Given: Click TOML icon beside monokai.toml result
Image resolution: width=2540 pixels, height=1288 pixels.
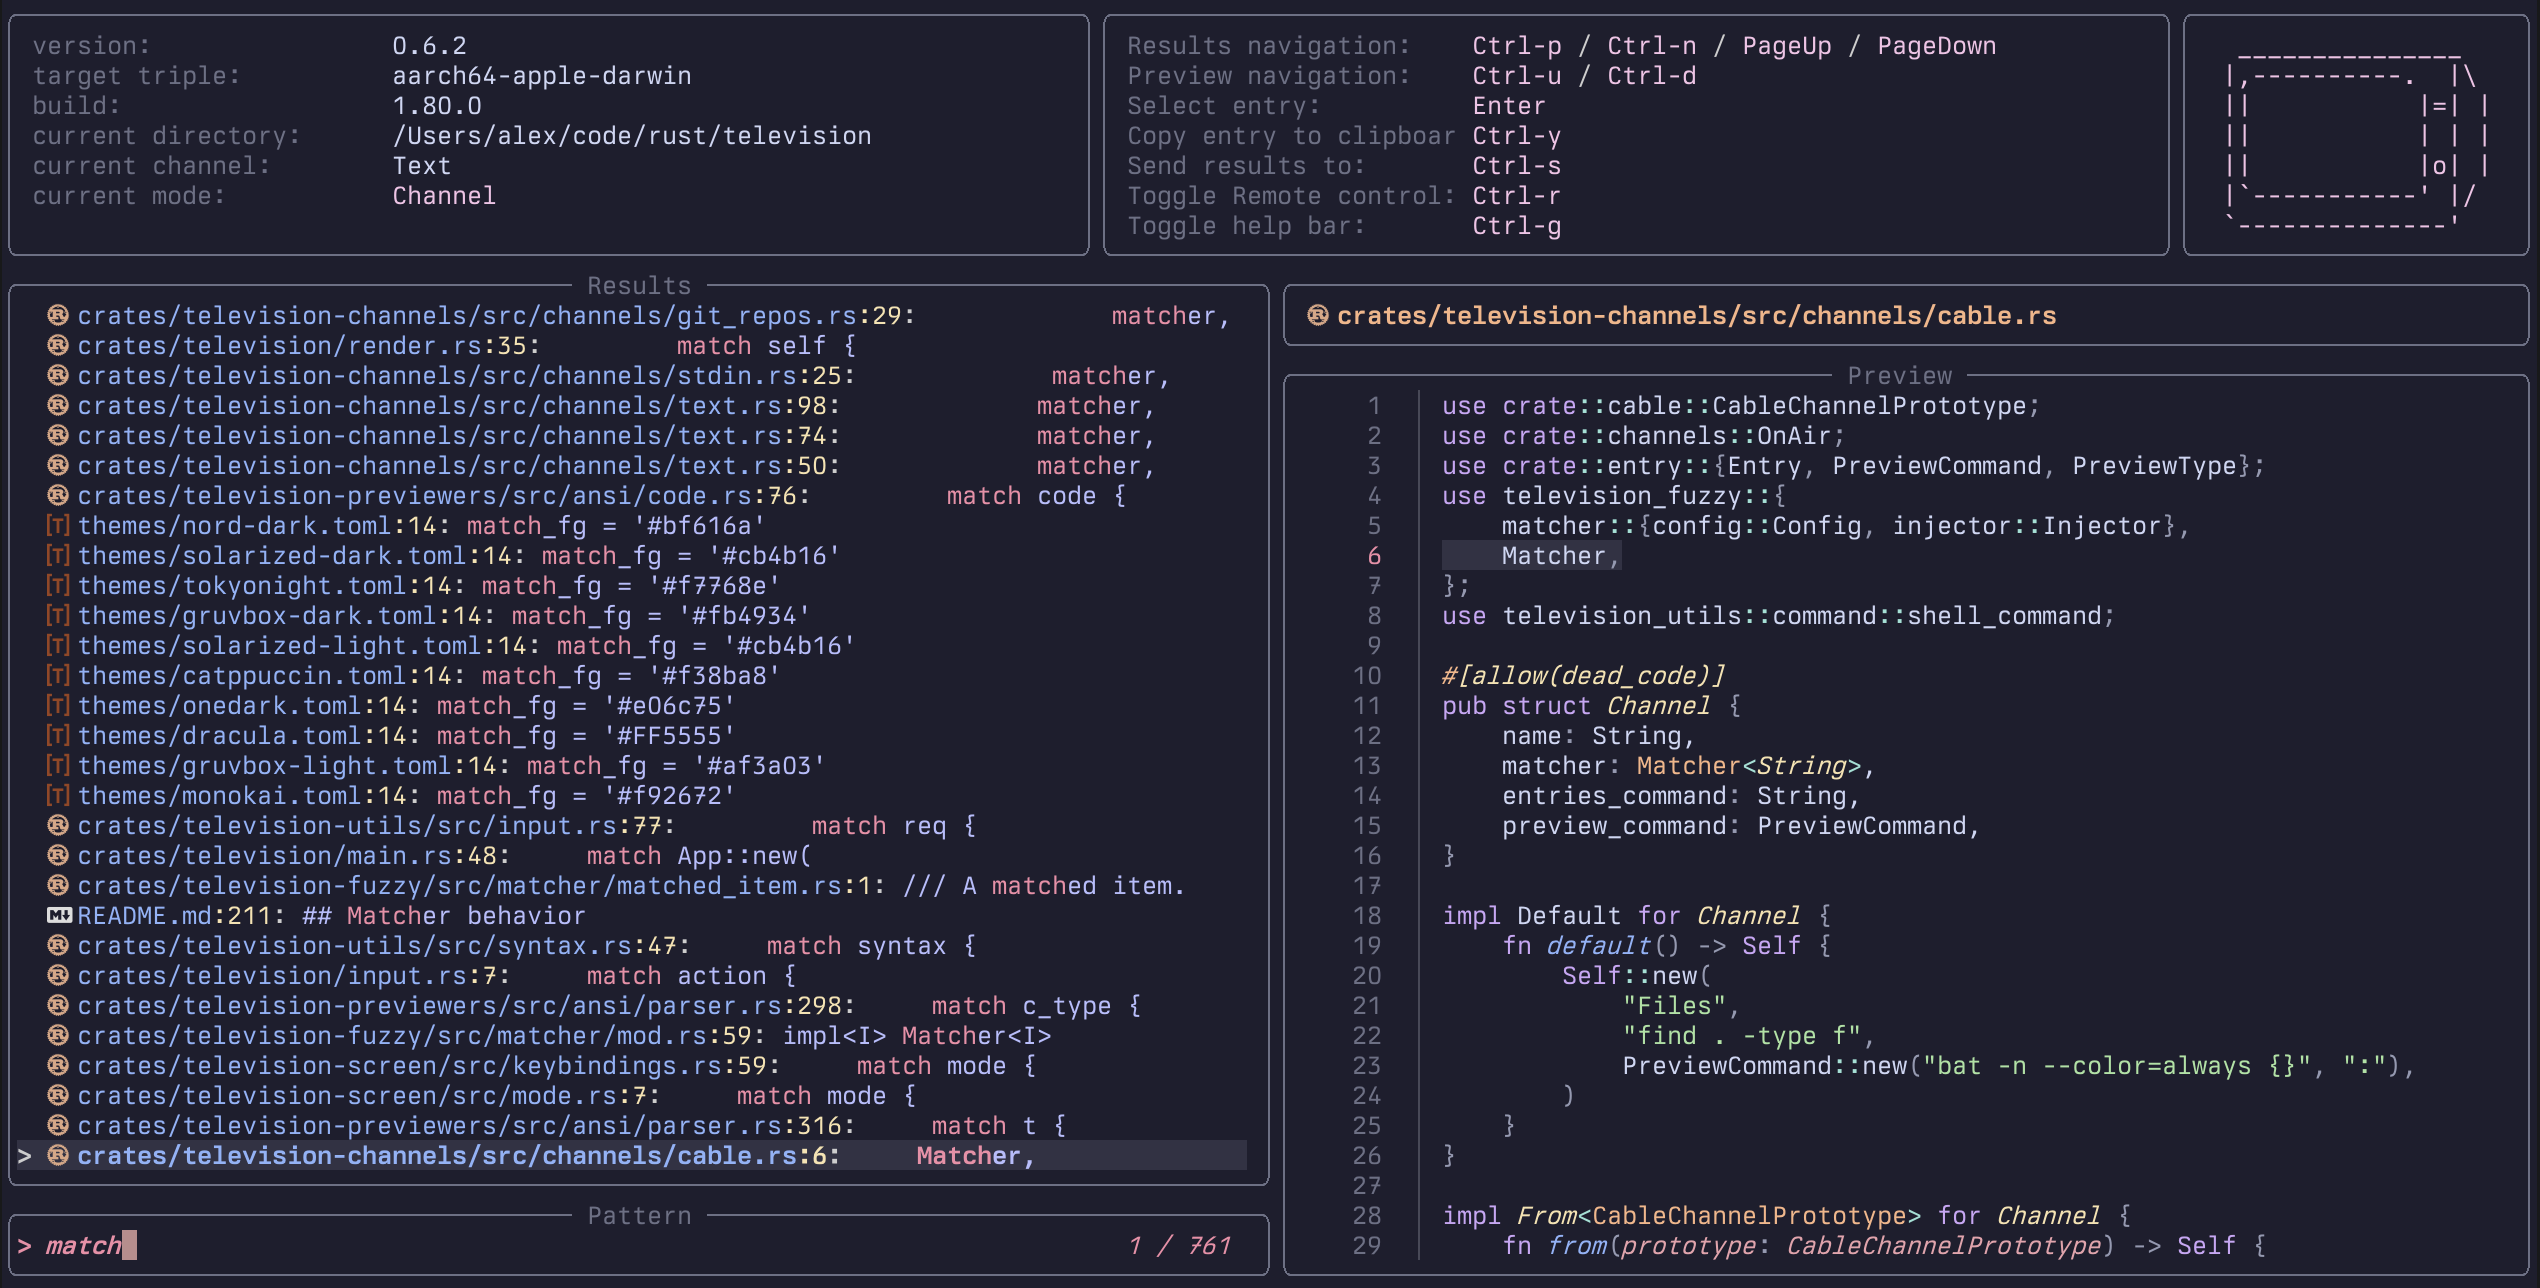Looking at the screenshot, I should click(x=58, y=796).
